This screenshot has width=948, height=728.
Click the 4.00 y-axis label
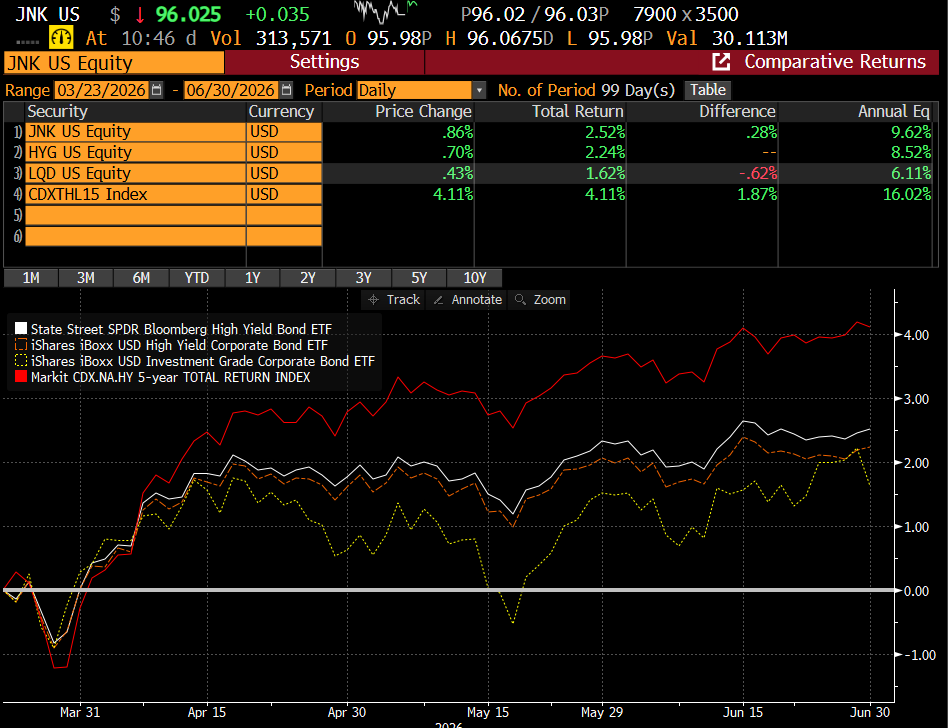[916, 335]
